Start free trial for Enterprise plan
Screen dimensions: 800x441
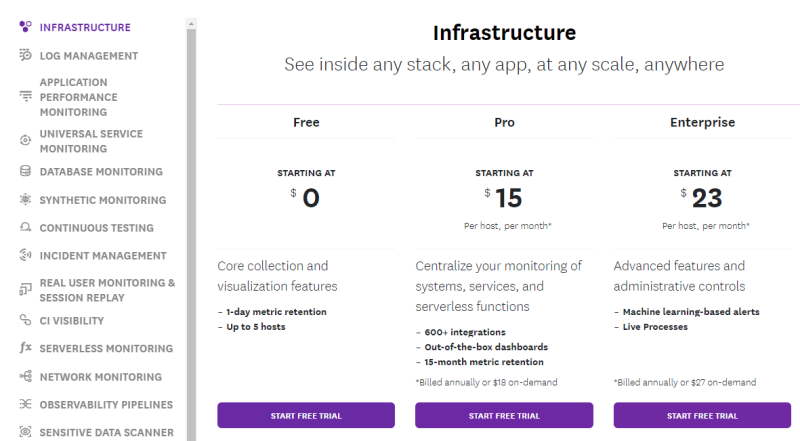click(702, 415)
